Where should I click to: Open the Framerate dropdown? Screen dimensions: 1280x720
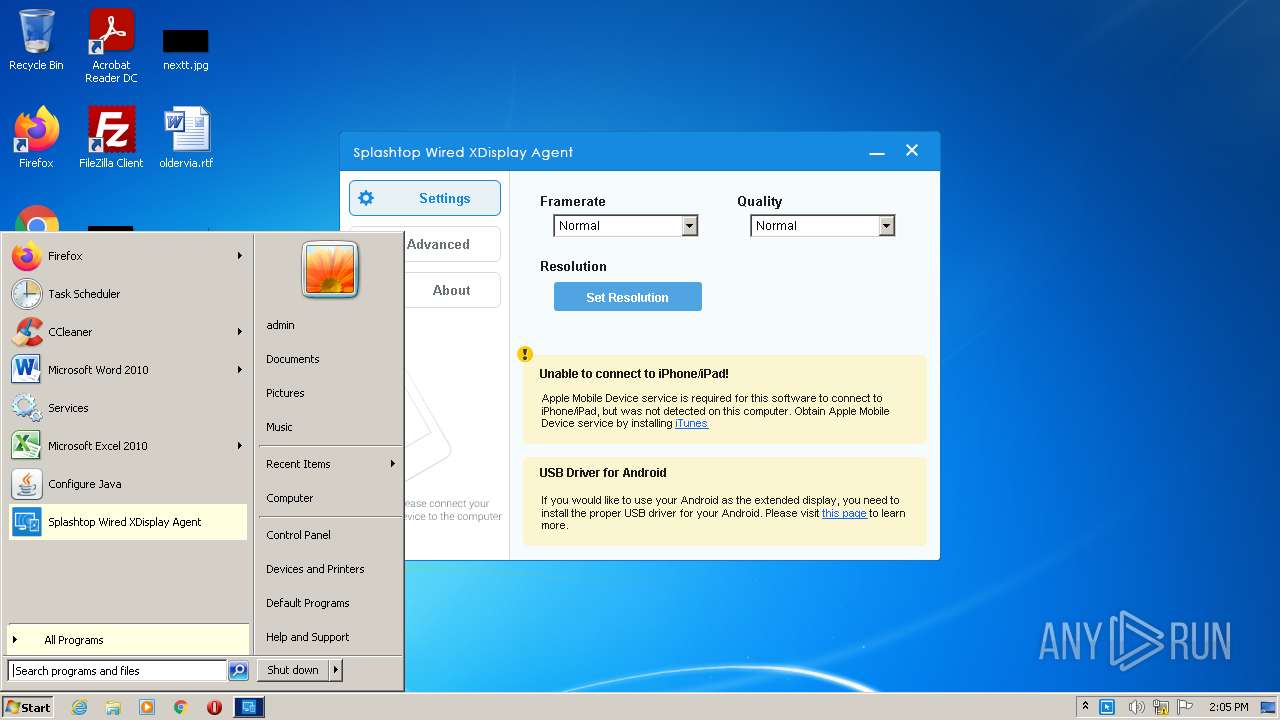coord(625,226)
